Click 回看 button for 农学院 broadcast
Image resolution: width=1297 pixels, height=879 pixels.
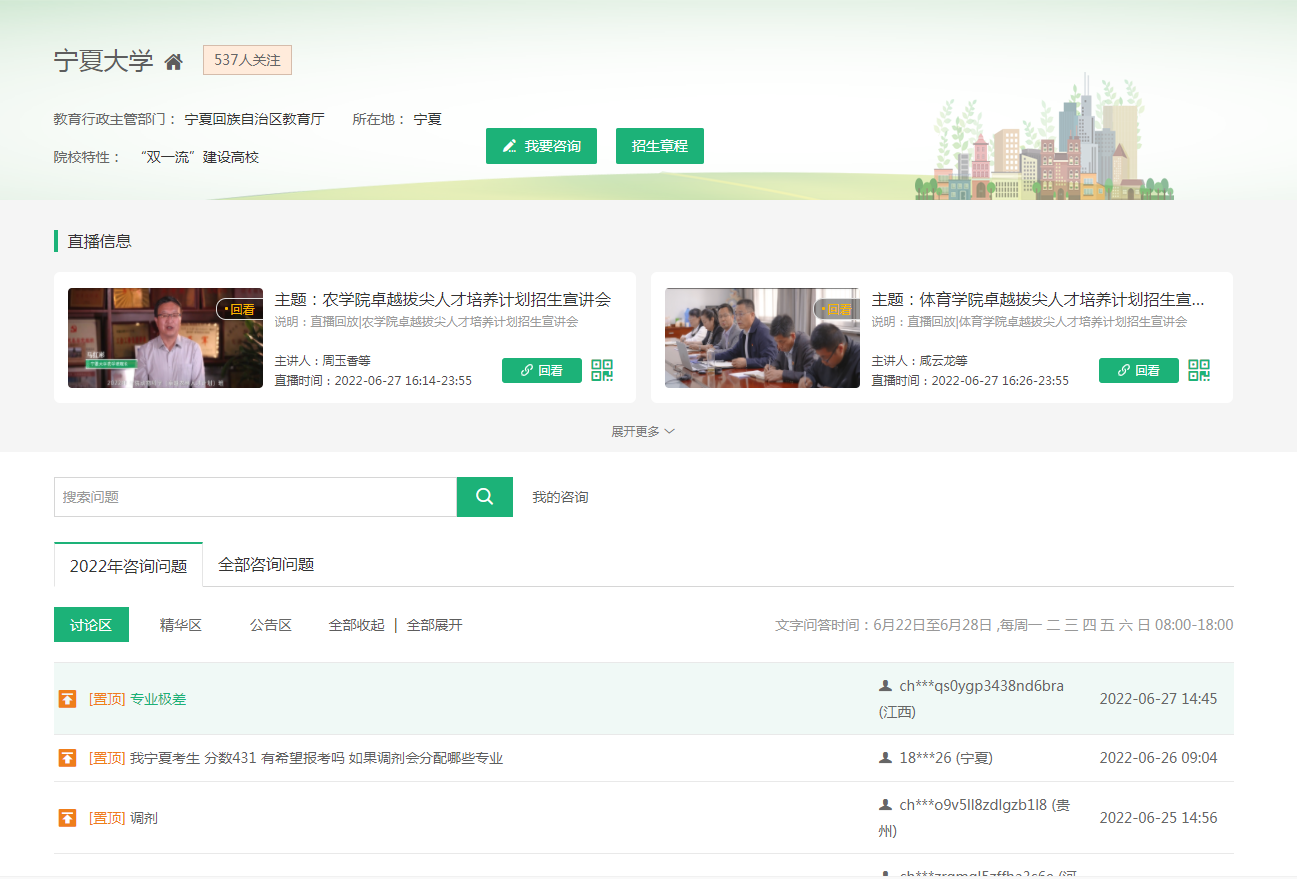pos(541,371)
